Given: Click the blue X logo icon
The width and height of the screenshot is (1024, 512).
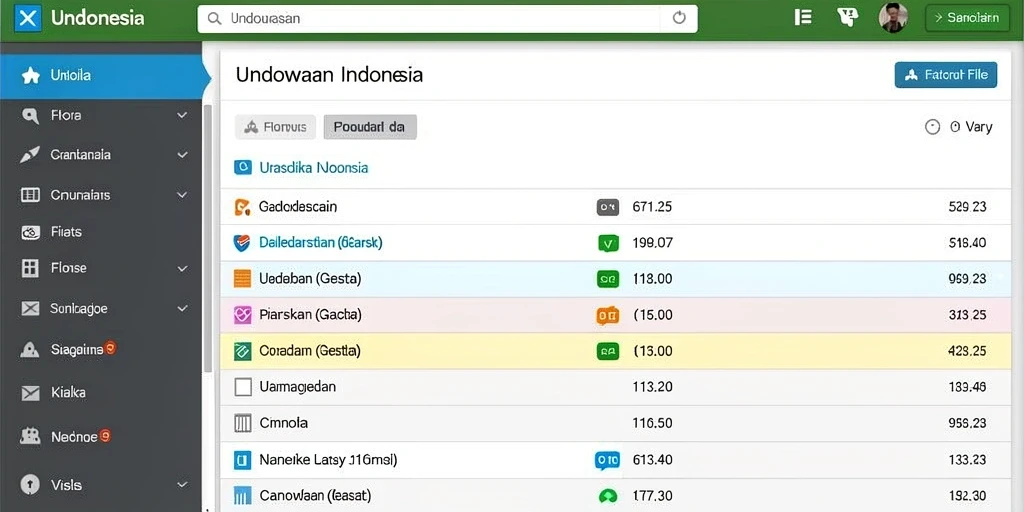Looking at the screenshot, I should click(x=27, y=18).
